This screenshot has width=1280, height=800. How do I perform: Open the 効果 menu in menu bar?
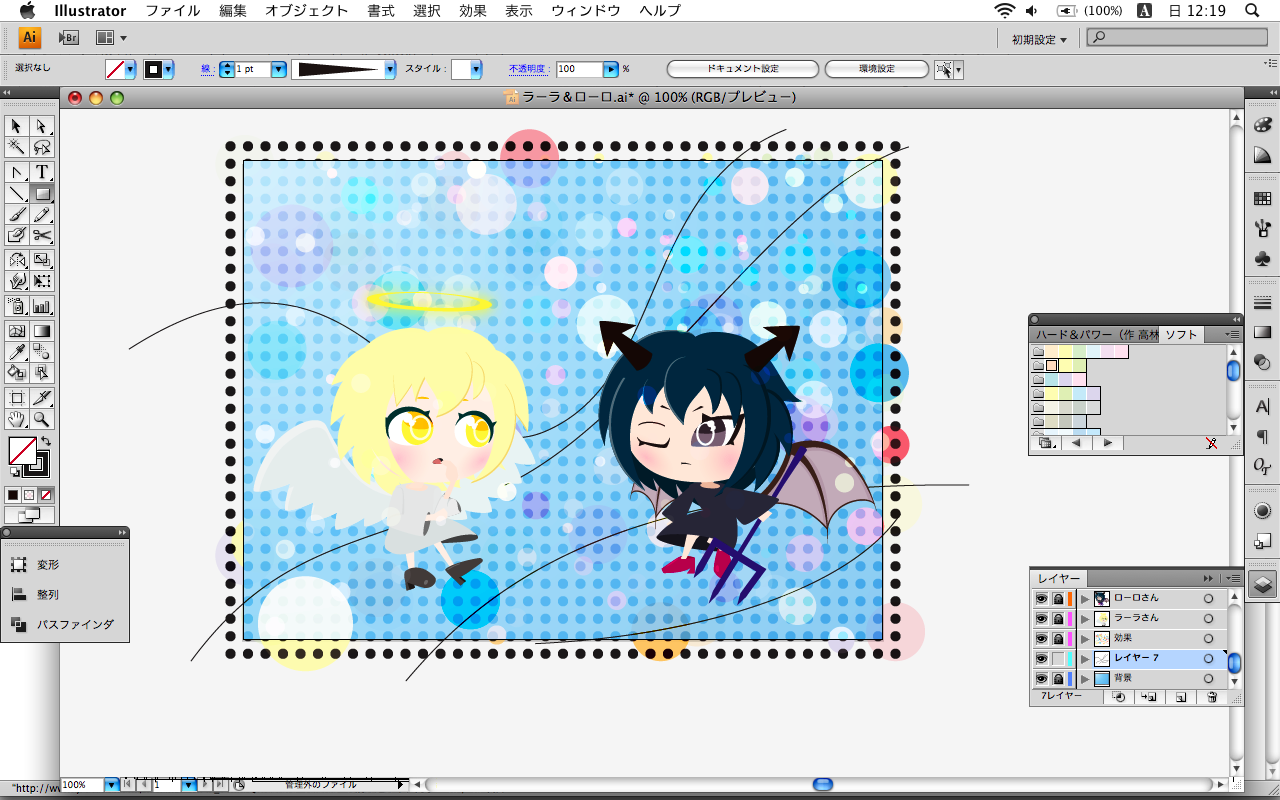coord(473,11)
